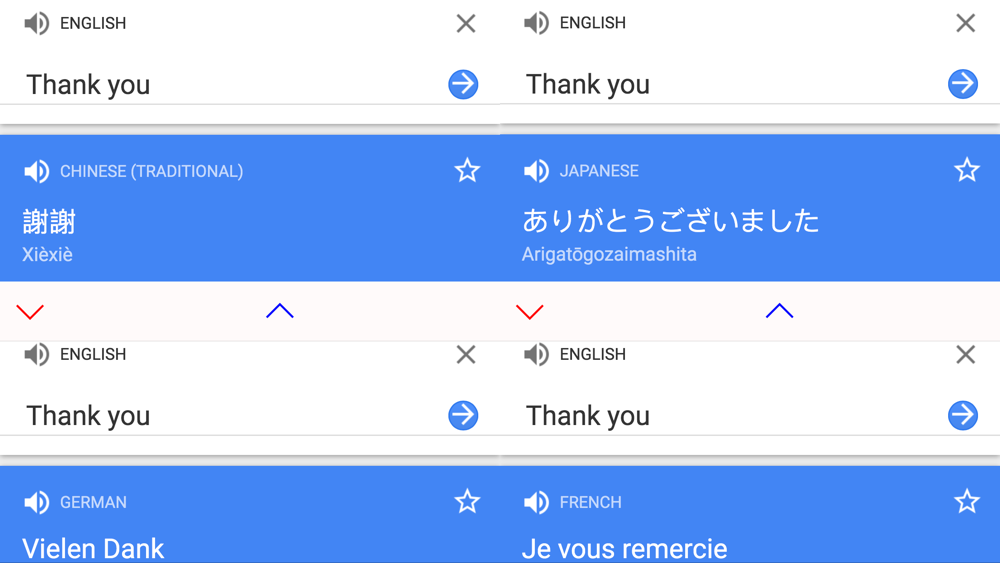Star the Japanese translation

point(967,170)
